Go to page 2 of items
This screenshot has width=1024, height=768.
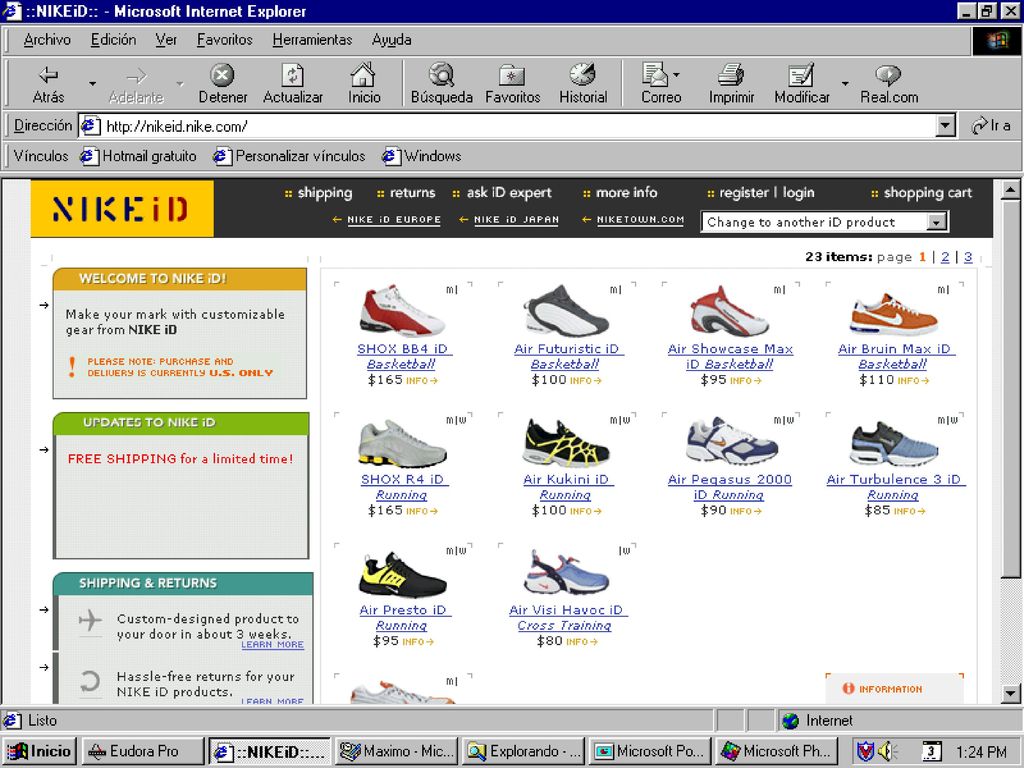click(945, 257)
